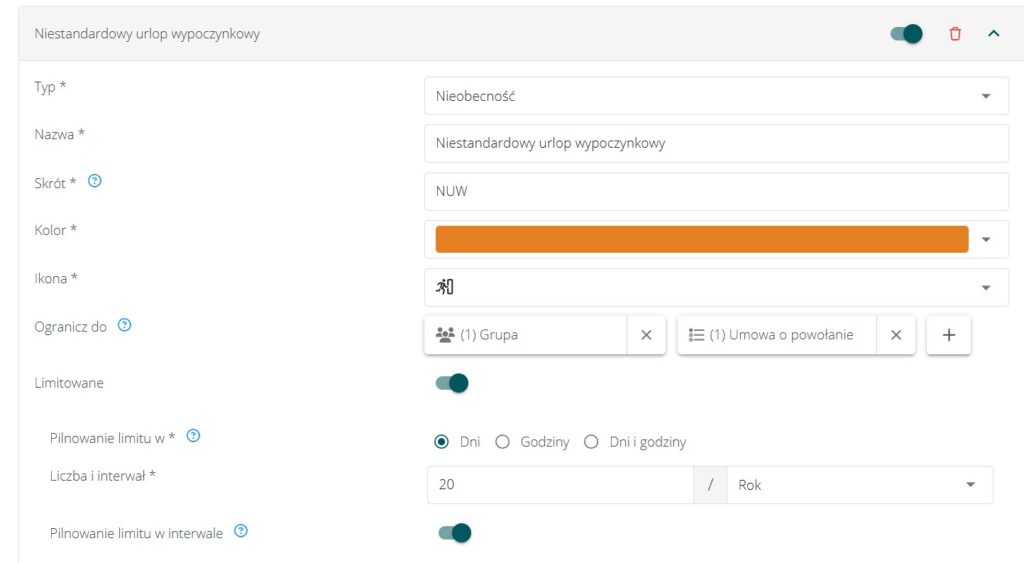This screenshot has width=1024, height=563.
Task: Click help icon next to Pilnowanie limitu w
Action: pos(194,436)
